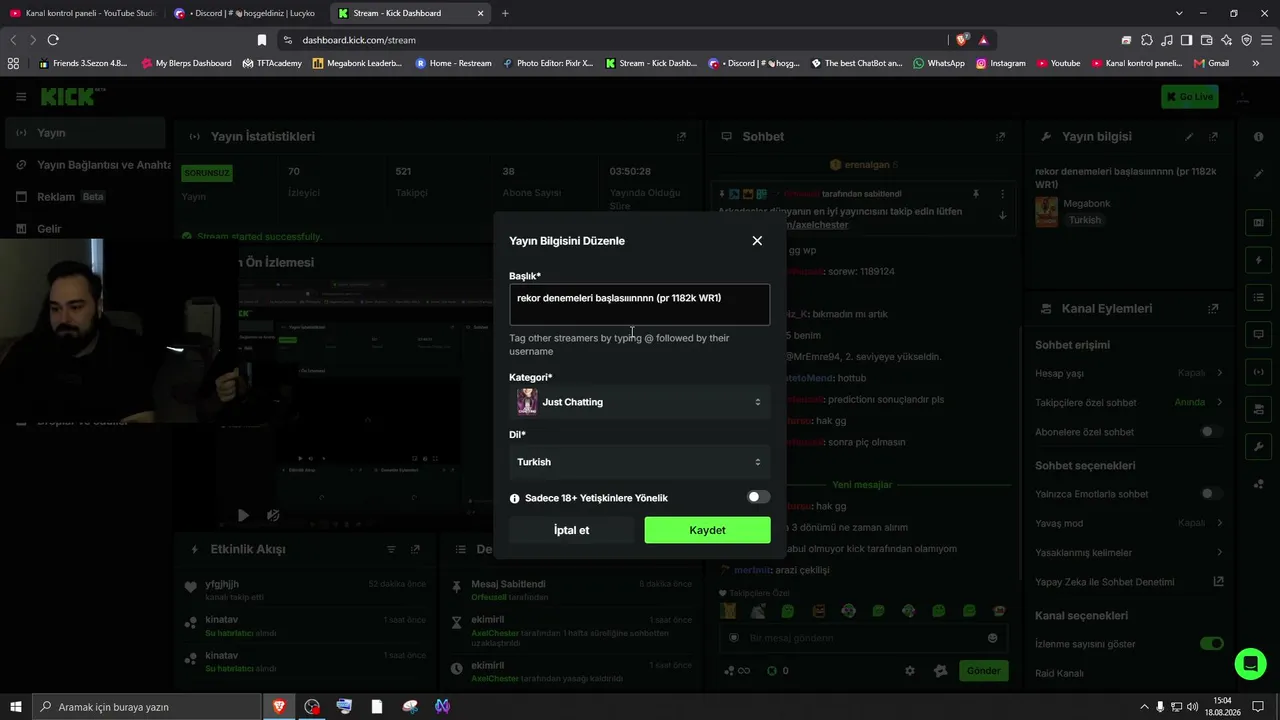This screenshot has width=1280, height=720.
Task: Open the Brave browser main menu
Action: click(1266, 40)
